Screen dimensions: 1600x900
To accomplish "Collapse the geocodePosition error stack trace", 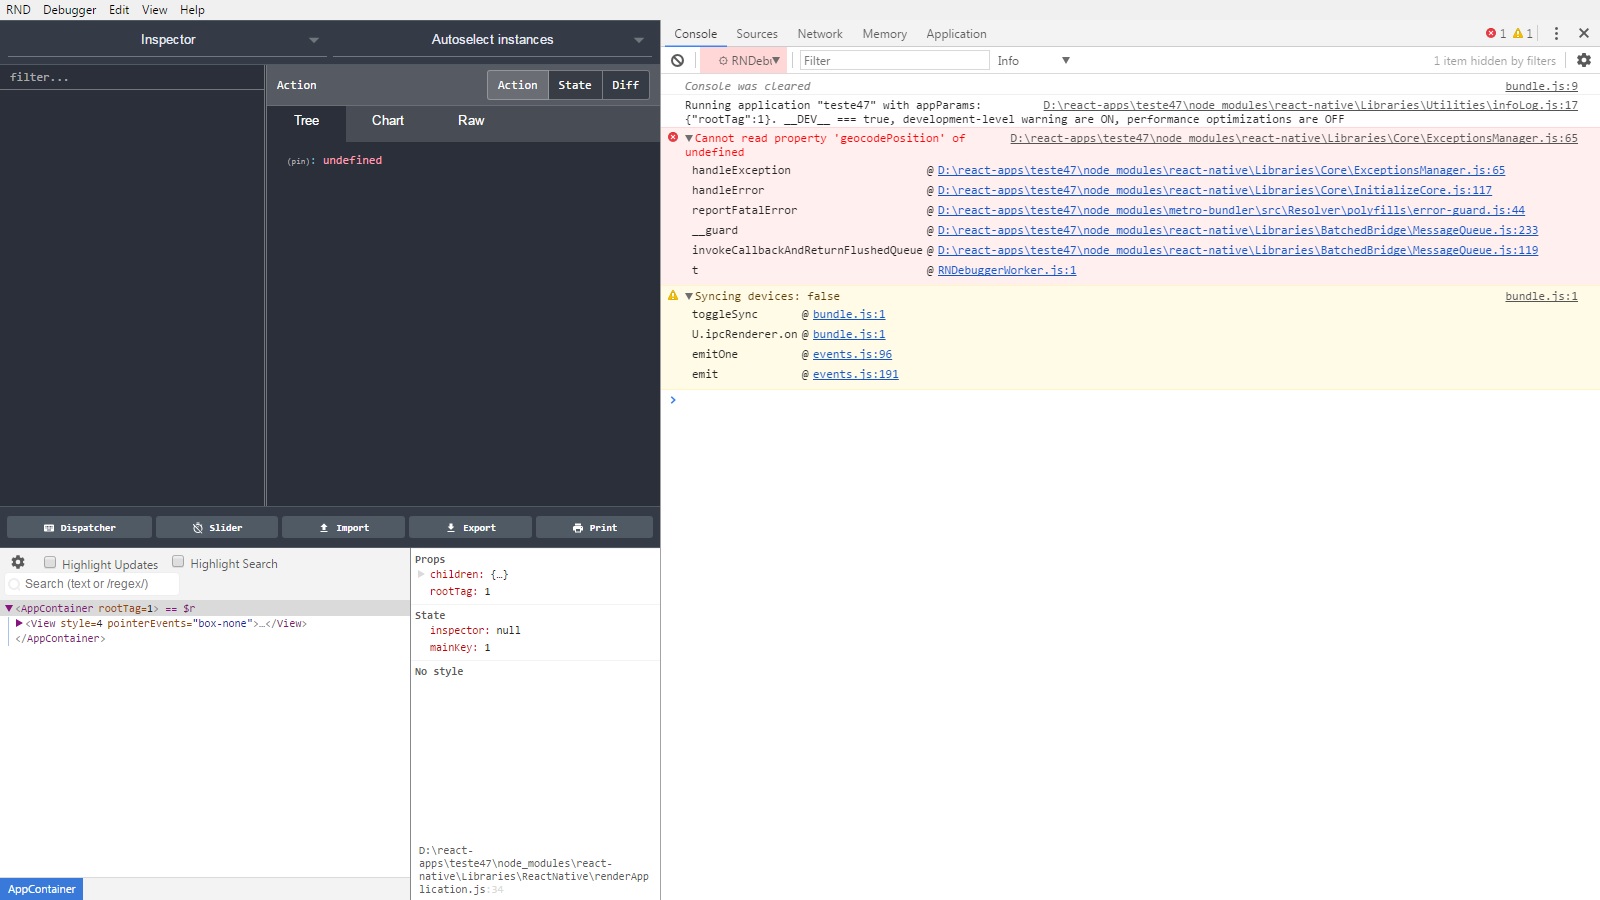I will click(x=689, y=138).
